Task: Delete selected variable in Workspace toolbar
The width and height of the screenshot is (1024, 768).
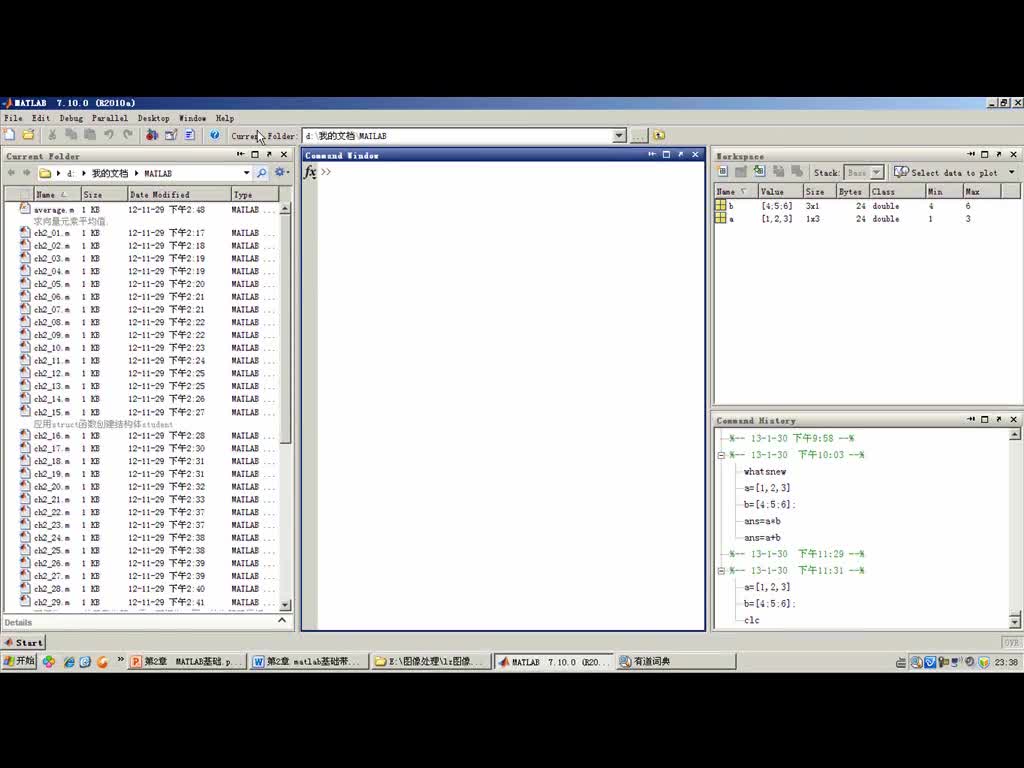Action: (x=797, y=172)
